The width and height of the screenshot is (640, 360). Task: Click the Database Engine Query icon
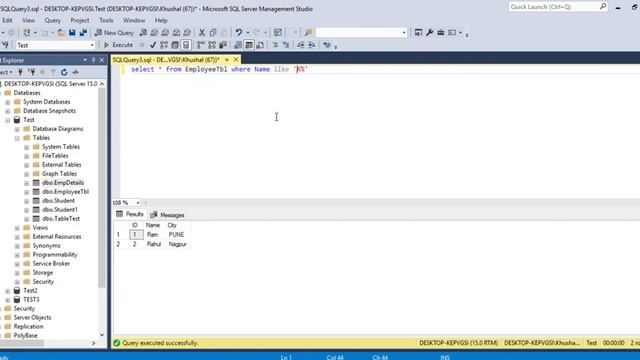143,33
